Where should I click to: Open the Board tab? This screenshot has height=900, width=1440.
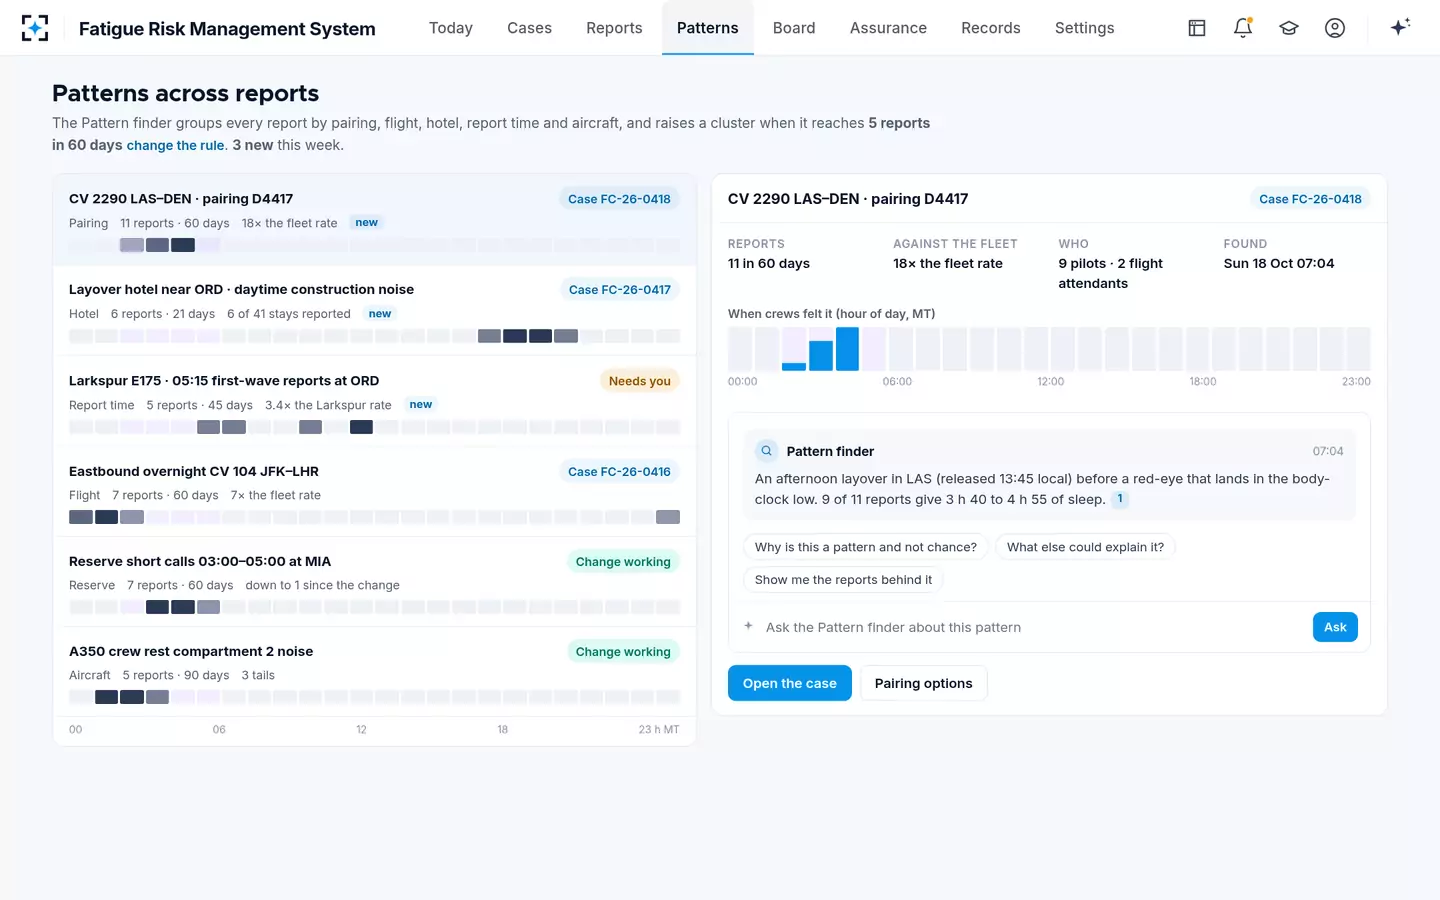[794, 28]
